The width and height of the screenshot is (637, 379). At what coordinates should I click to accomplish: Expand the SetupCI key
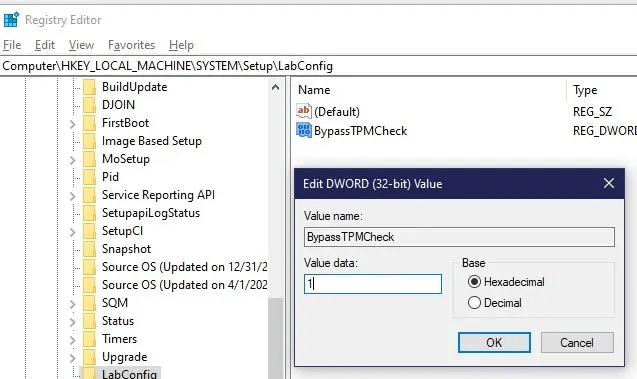point(73,232)
